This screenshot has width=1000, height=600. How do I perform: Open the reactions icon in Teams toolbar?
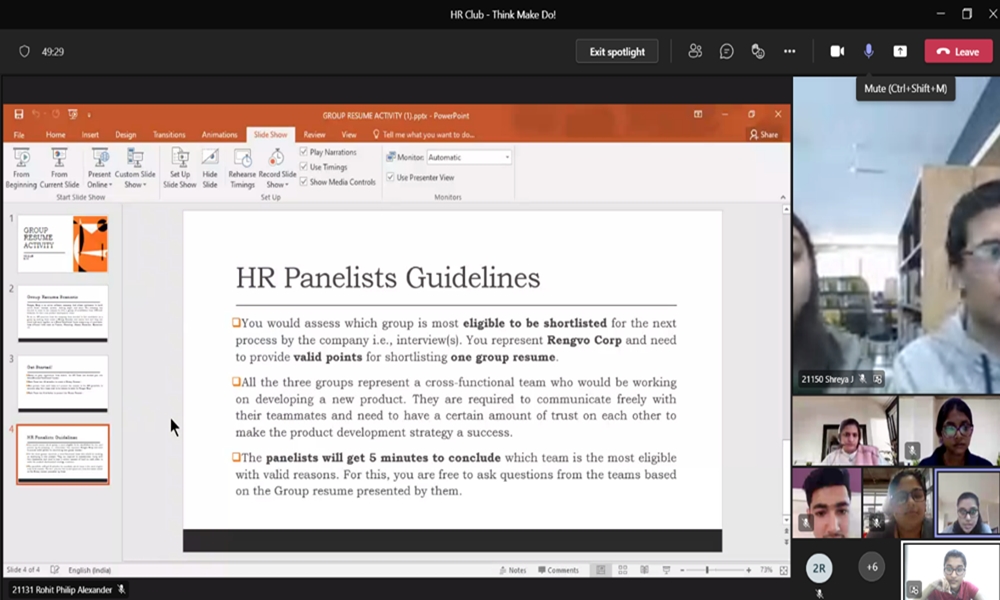[x=758, y=52]
